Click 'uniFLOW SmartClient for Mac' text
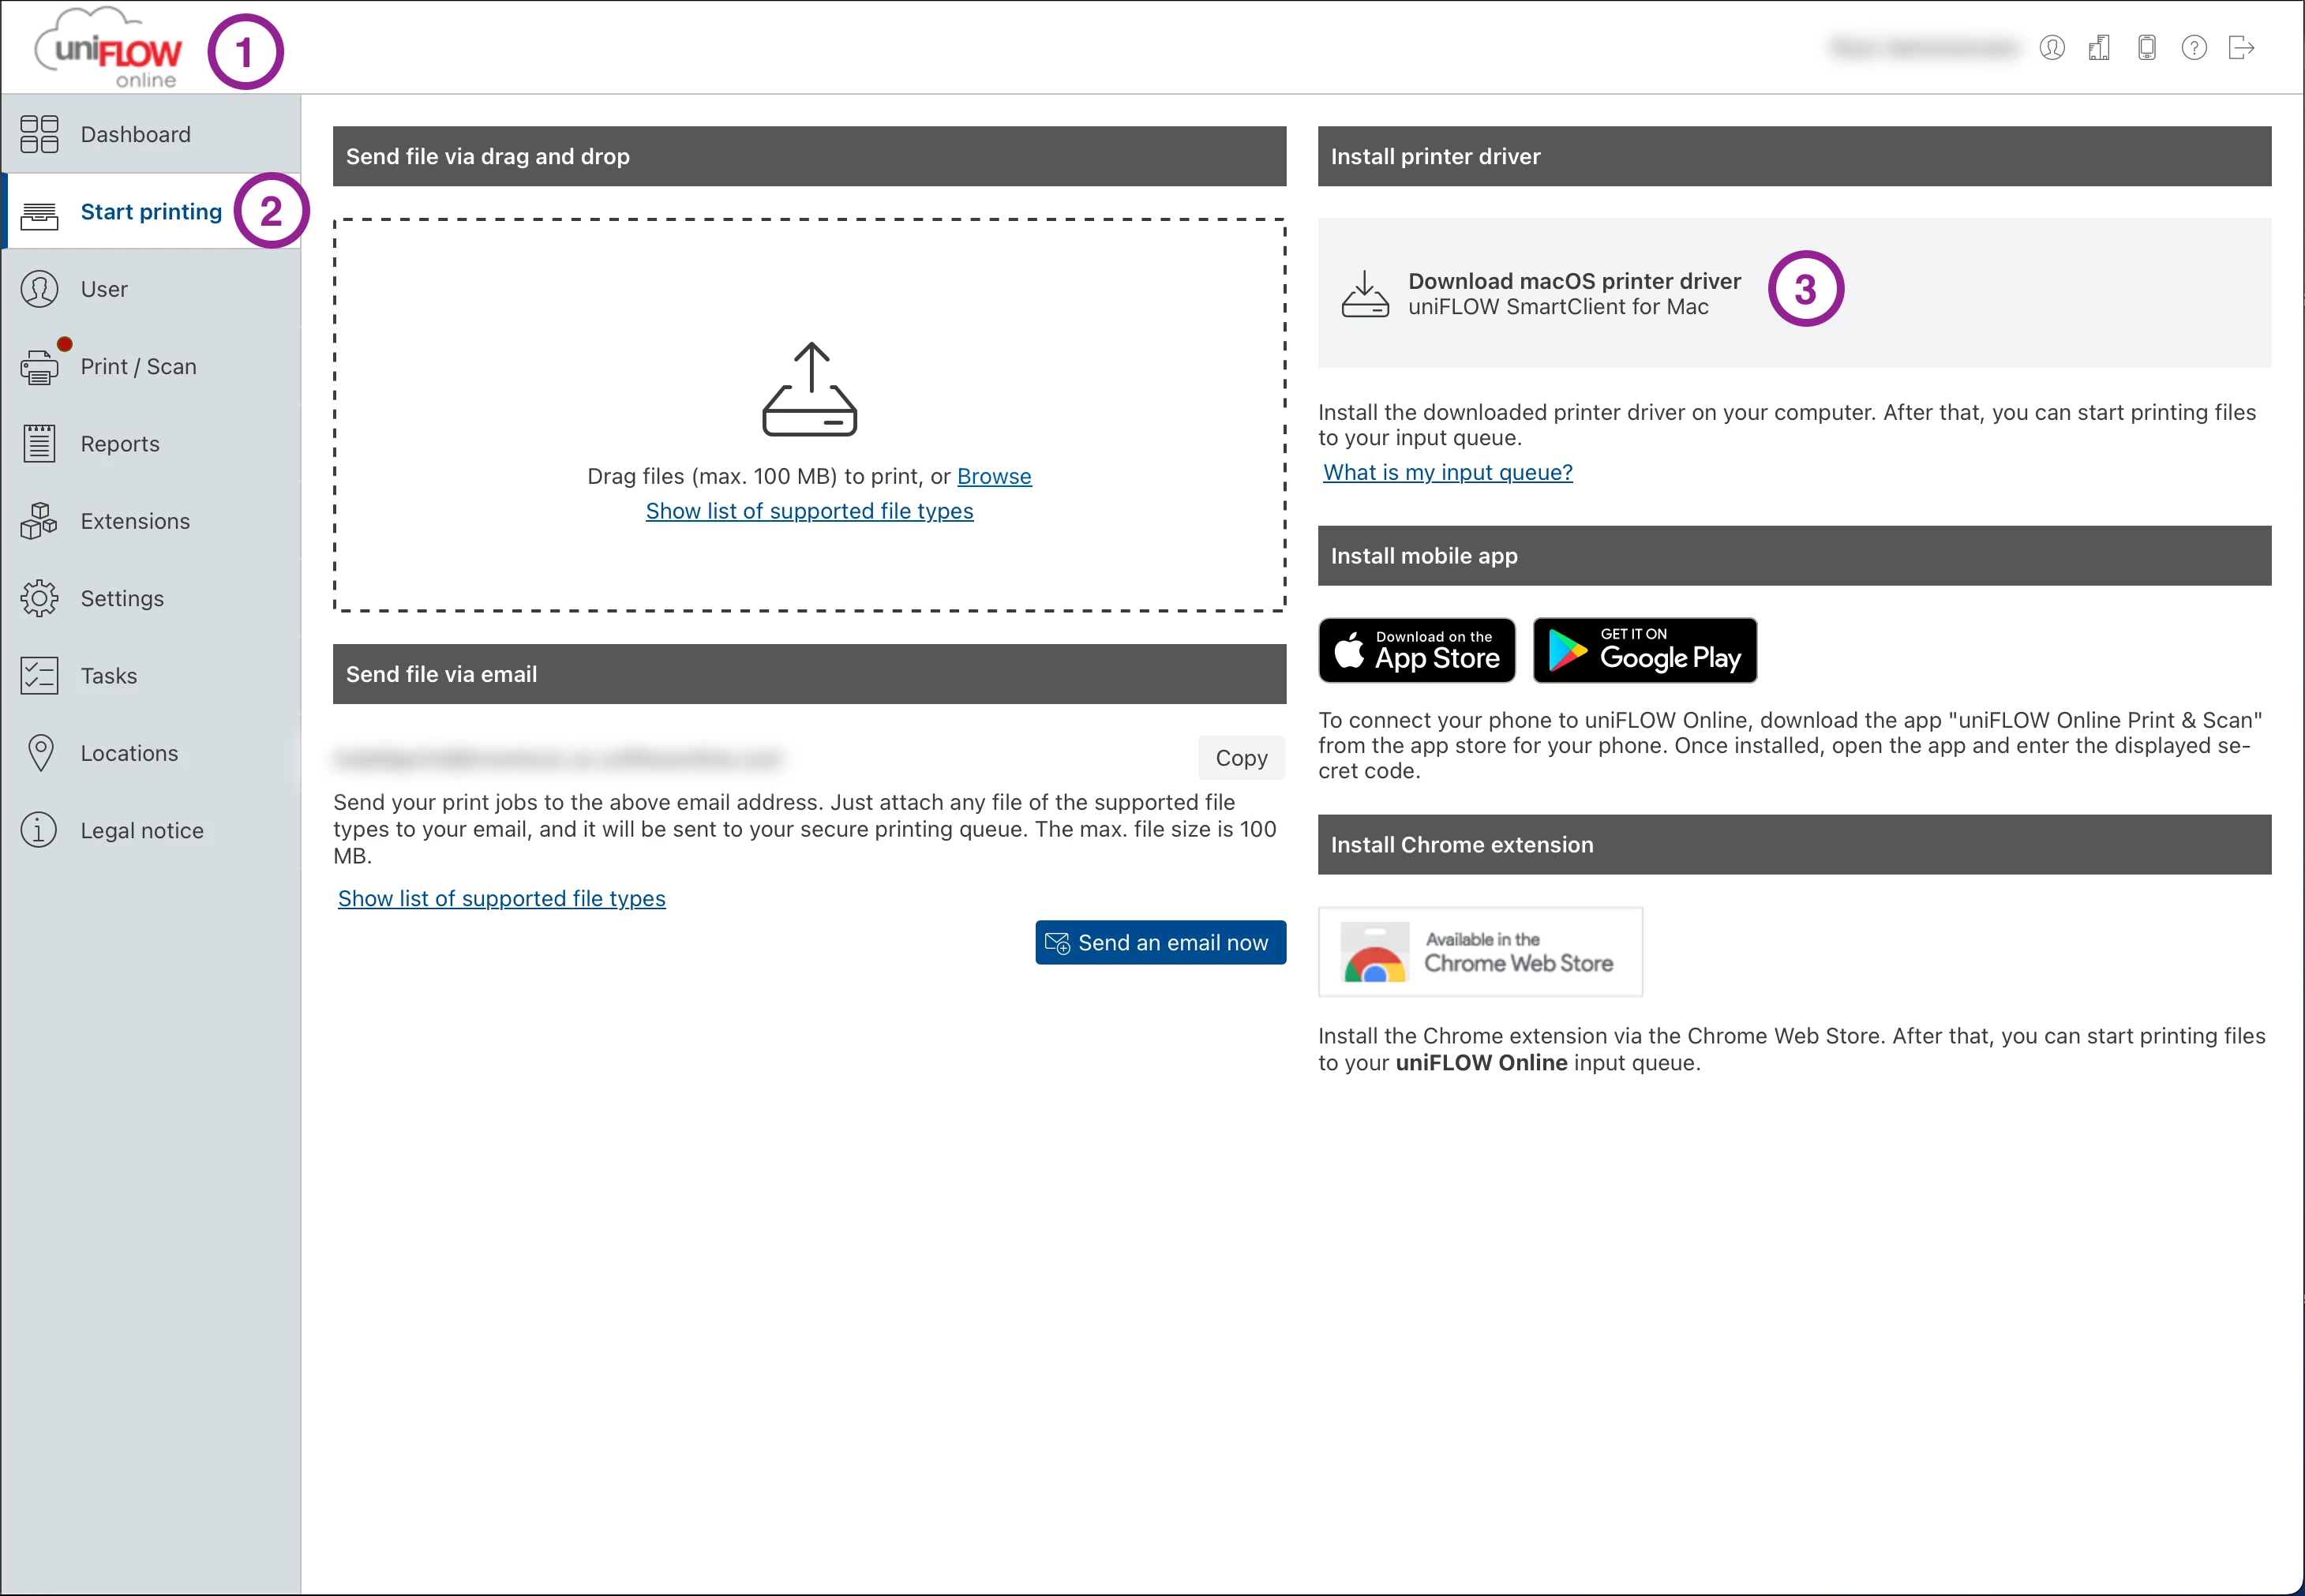The width and height of the screenshot is (2305, 1596). click(x=1558, y=307)
